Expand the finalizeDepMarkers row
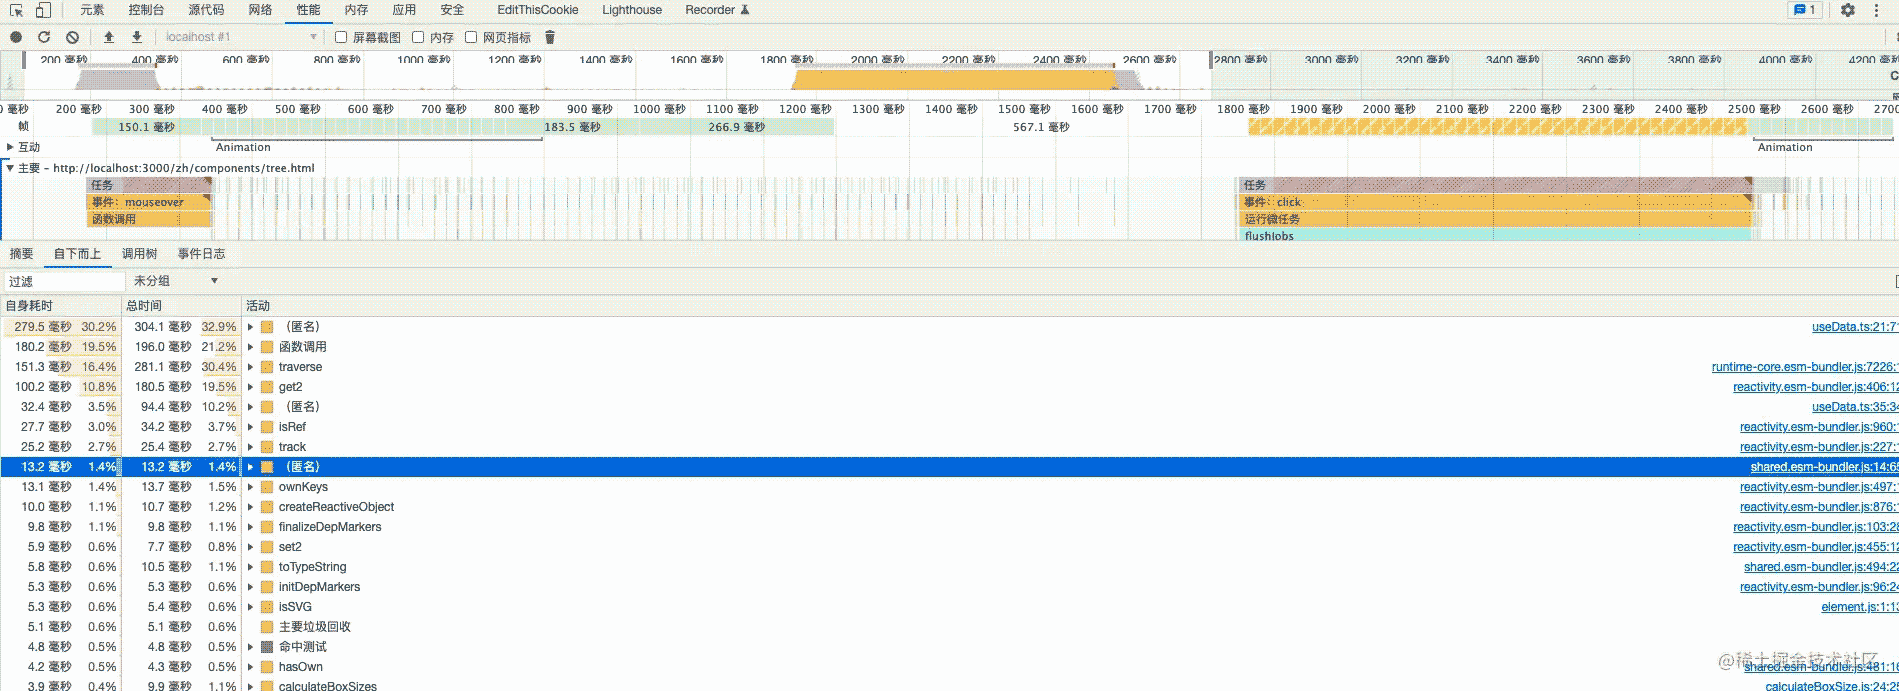The width and height of the screenshot is (1899, 691). [x=250, y=527]
